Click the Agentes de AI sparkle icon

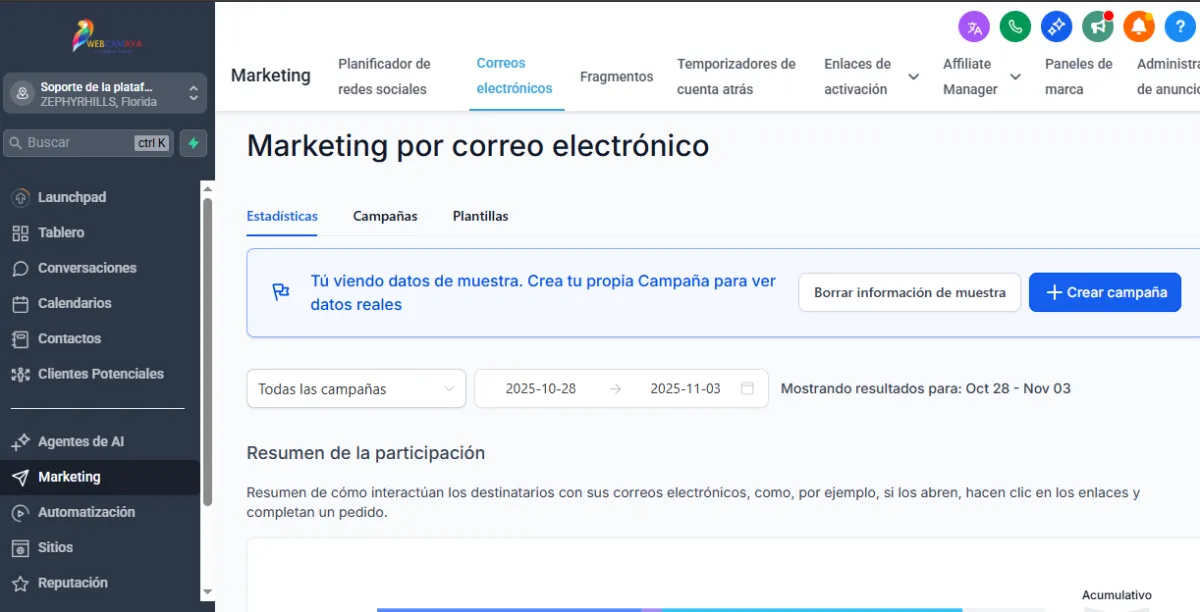[x=20, y=442]
